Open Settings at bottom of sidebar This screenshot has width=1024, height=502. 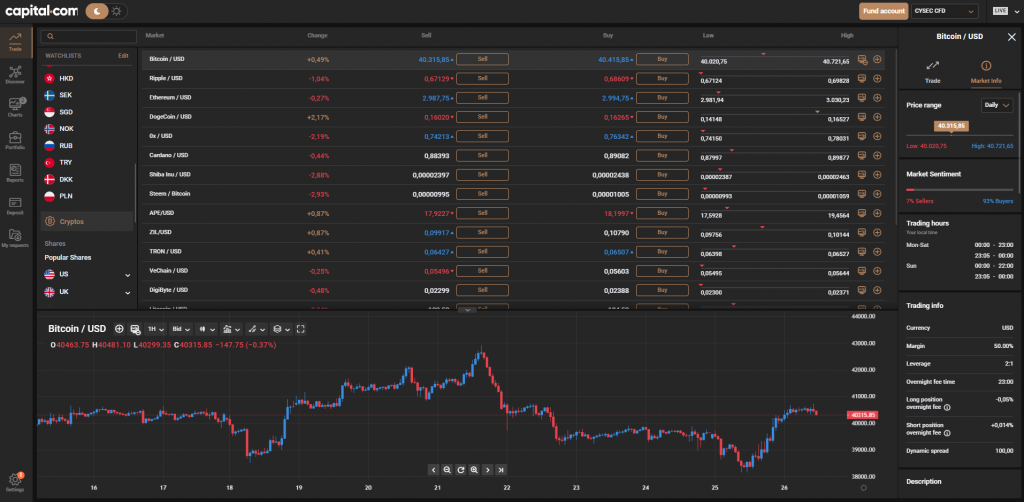[15, 482]
